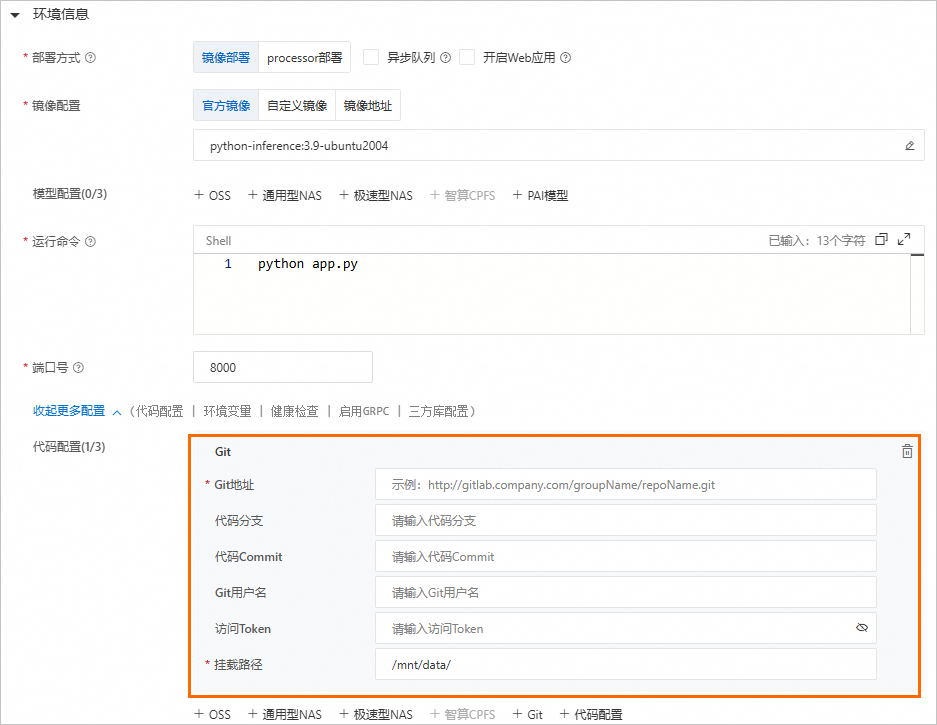
Task: Click the 8000 port number field
Action: click(283, 367)
